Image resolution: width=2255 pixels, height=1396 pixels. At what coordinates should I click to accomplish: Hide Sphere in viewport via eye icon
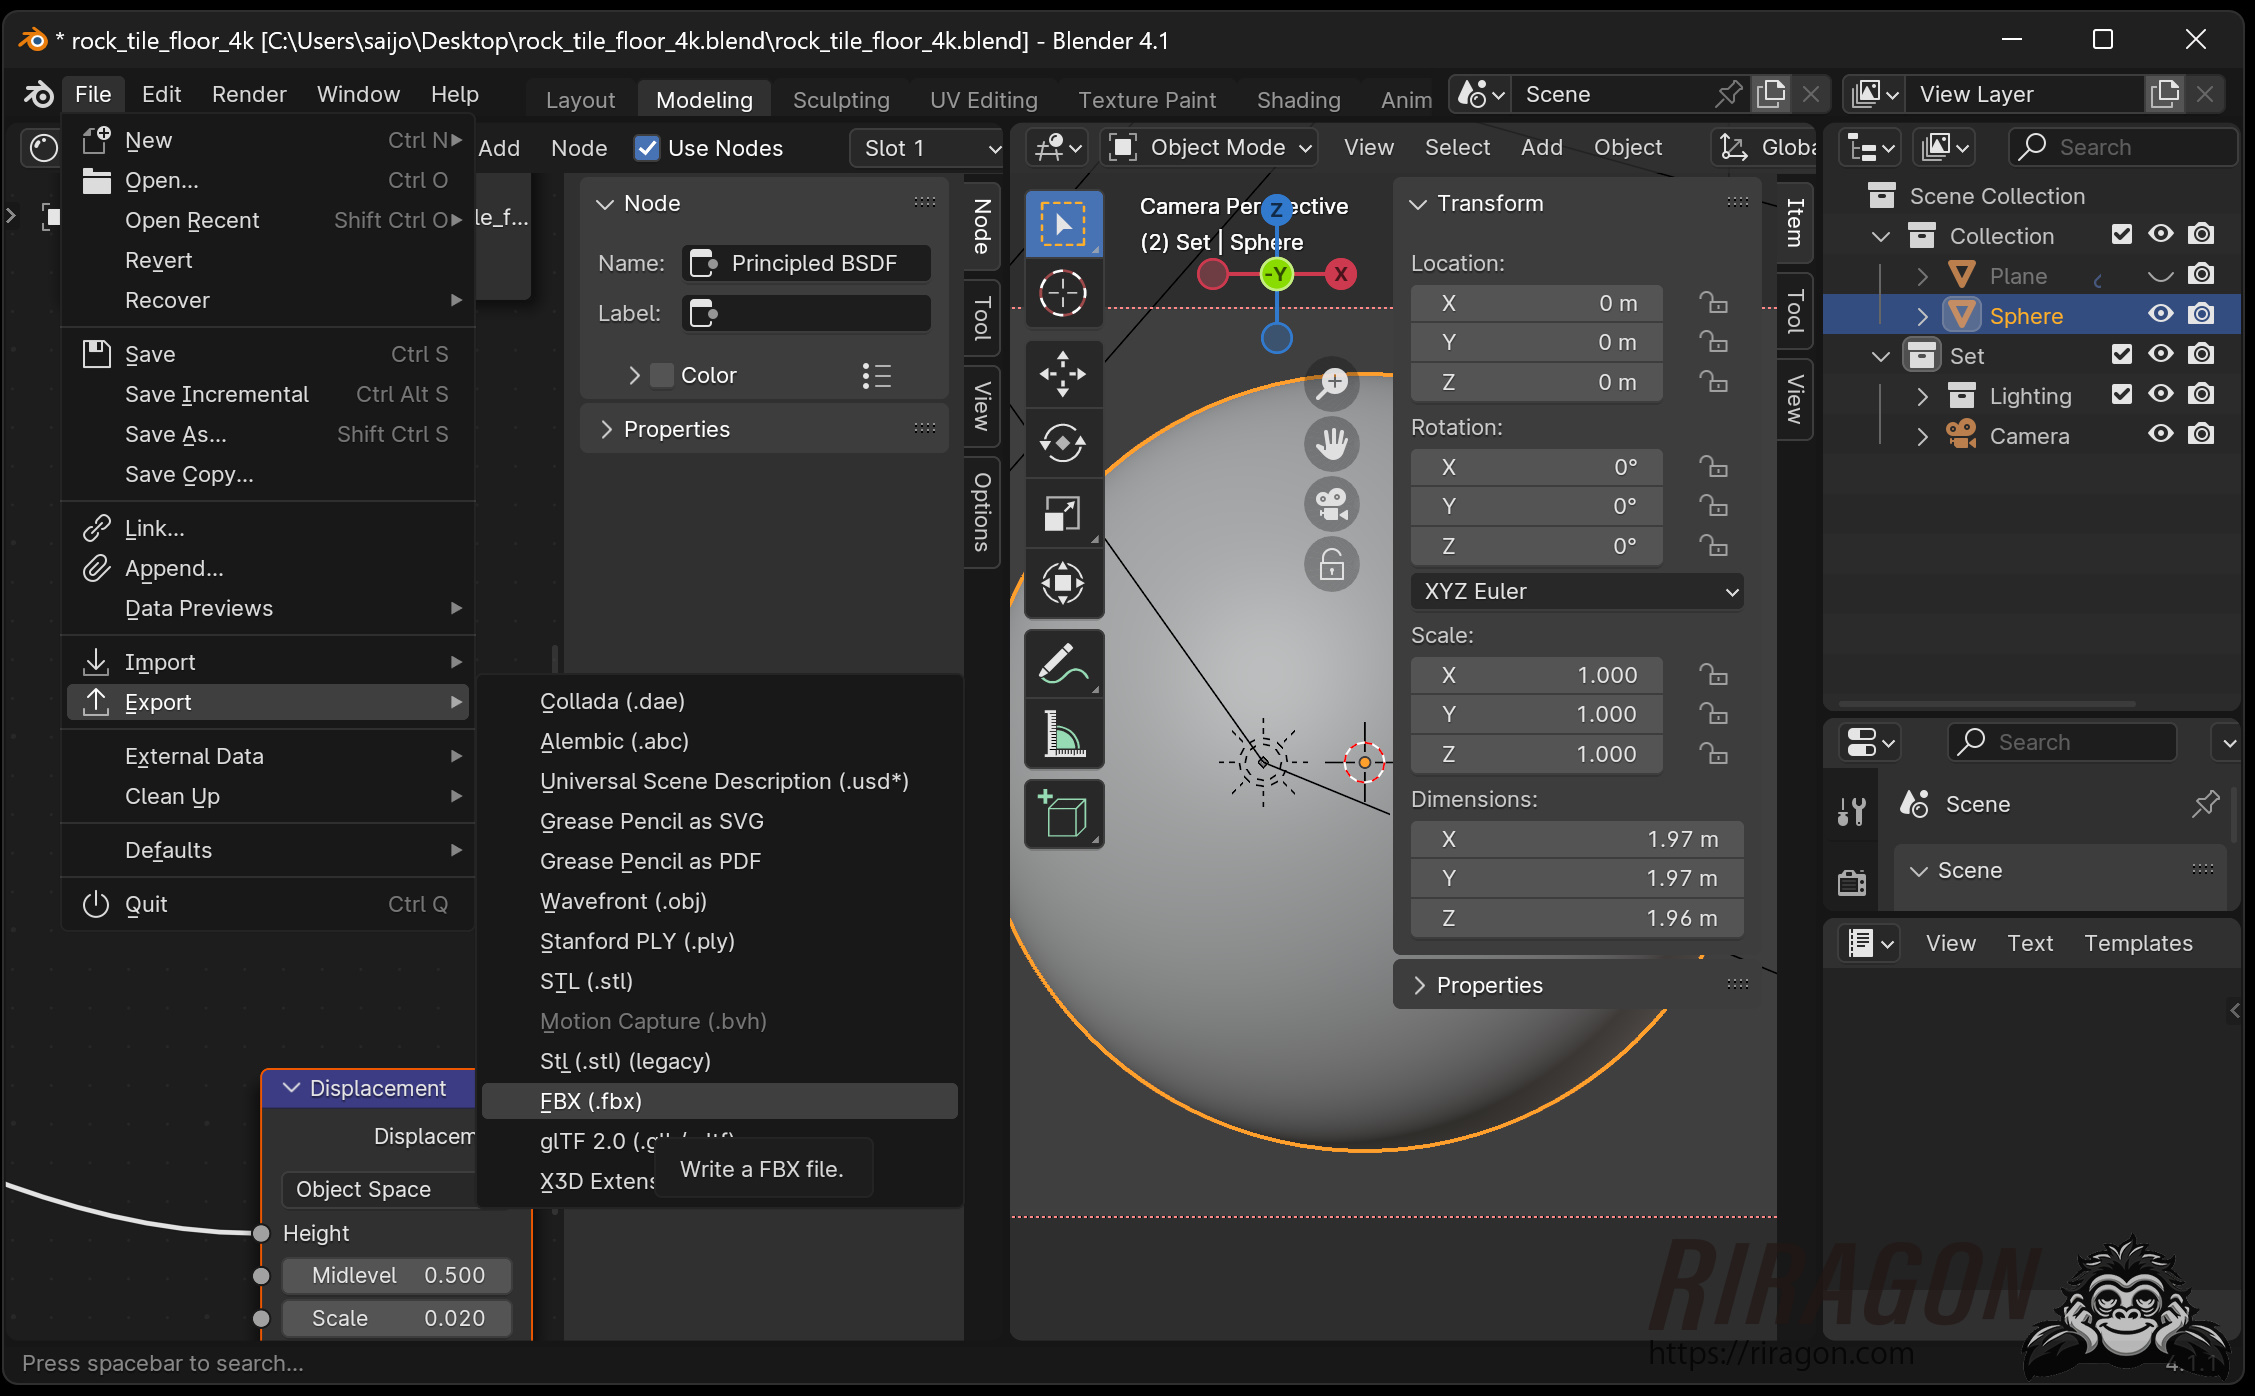[x=2160, y=315]
